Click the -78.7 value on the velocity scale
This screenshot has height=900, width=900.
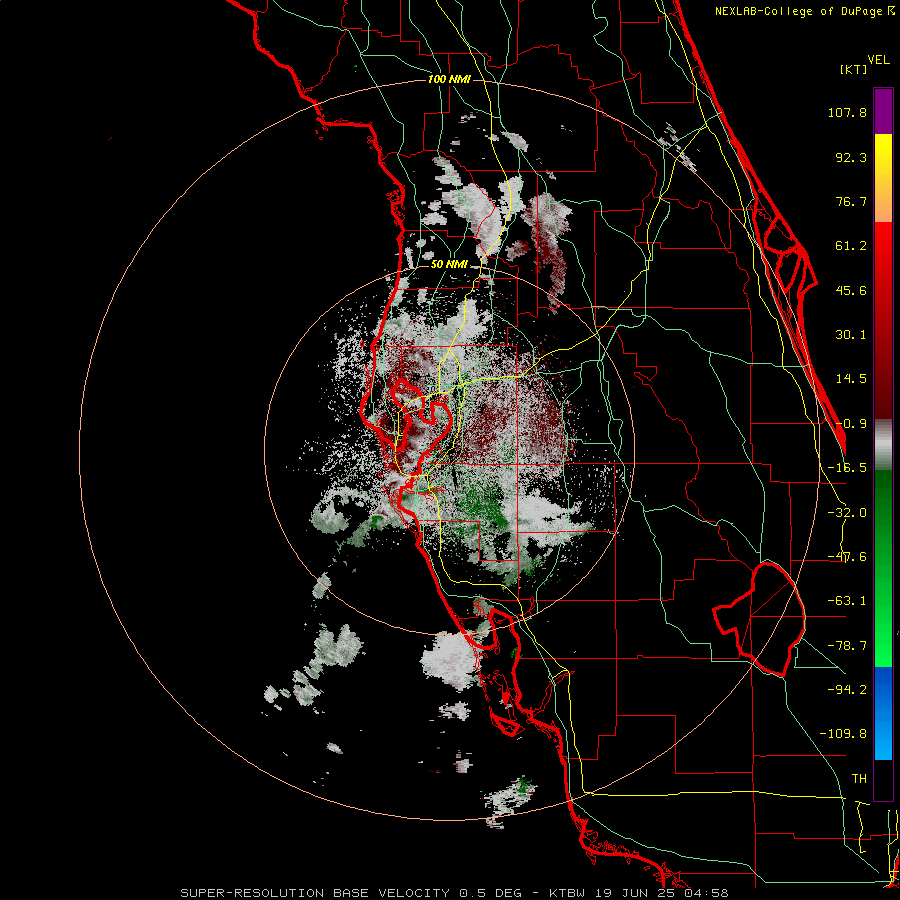(x=847, y=646)
